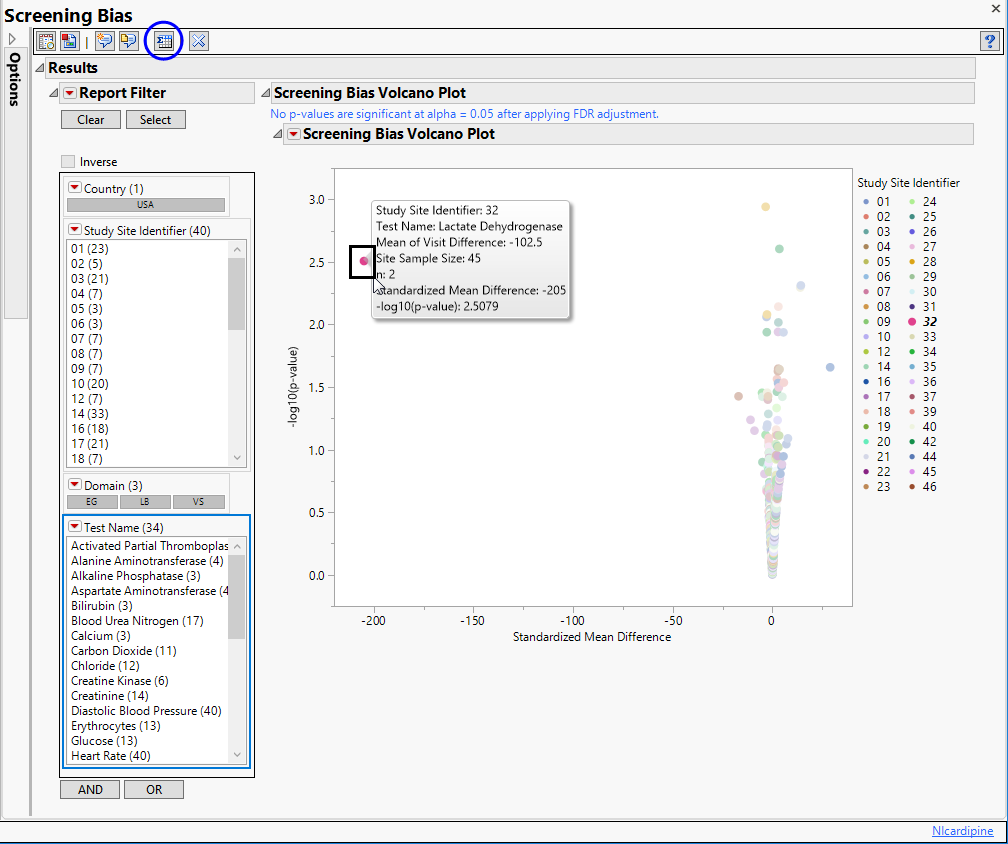Open the Report Filter red triangle menu
Viewport: 1008px width, 844px height.
click(69, 93)
